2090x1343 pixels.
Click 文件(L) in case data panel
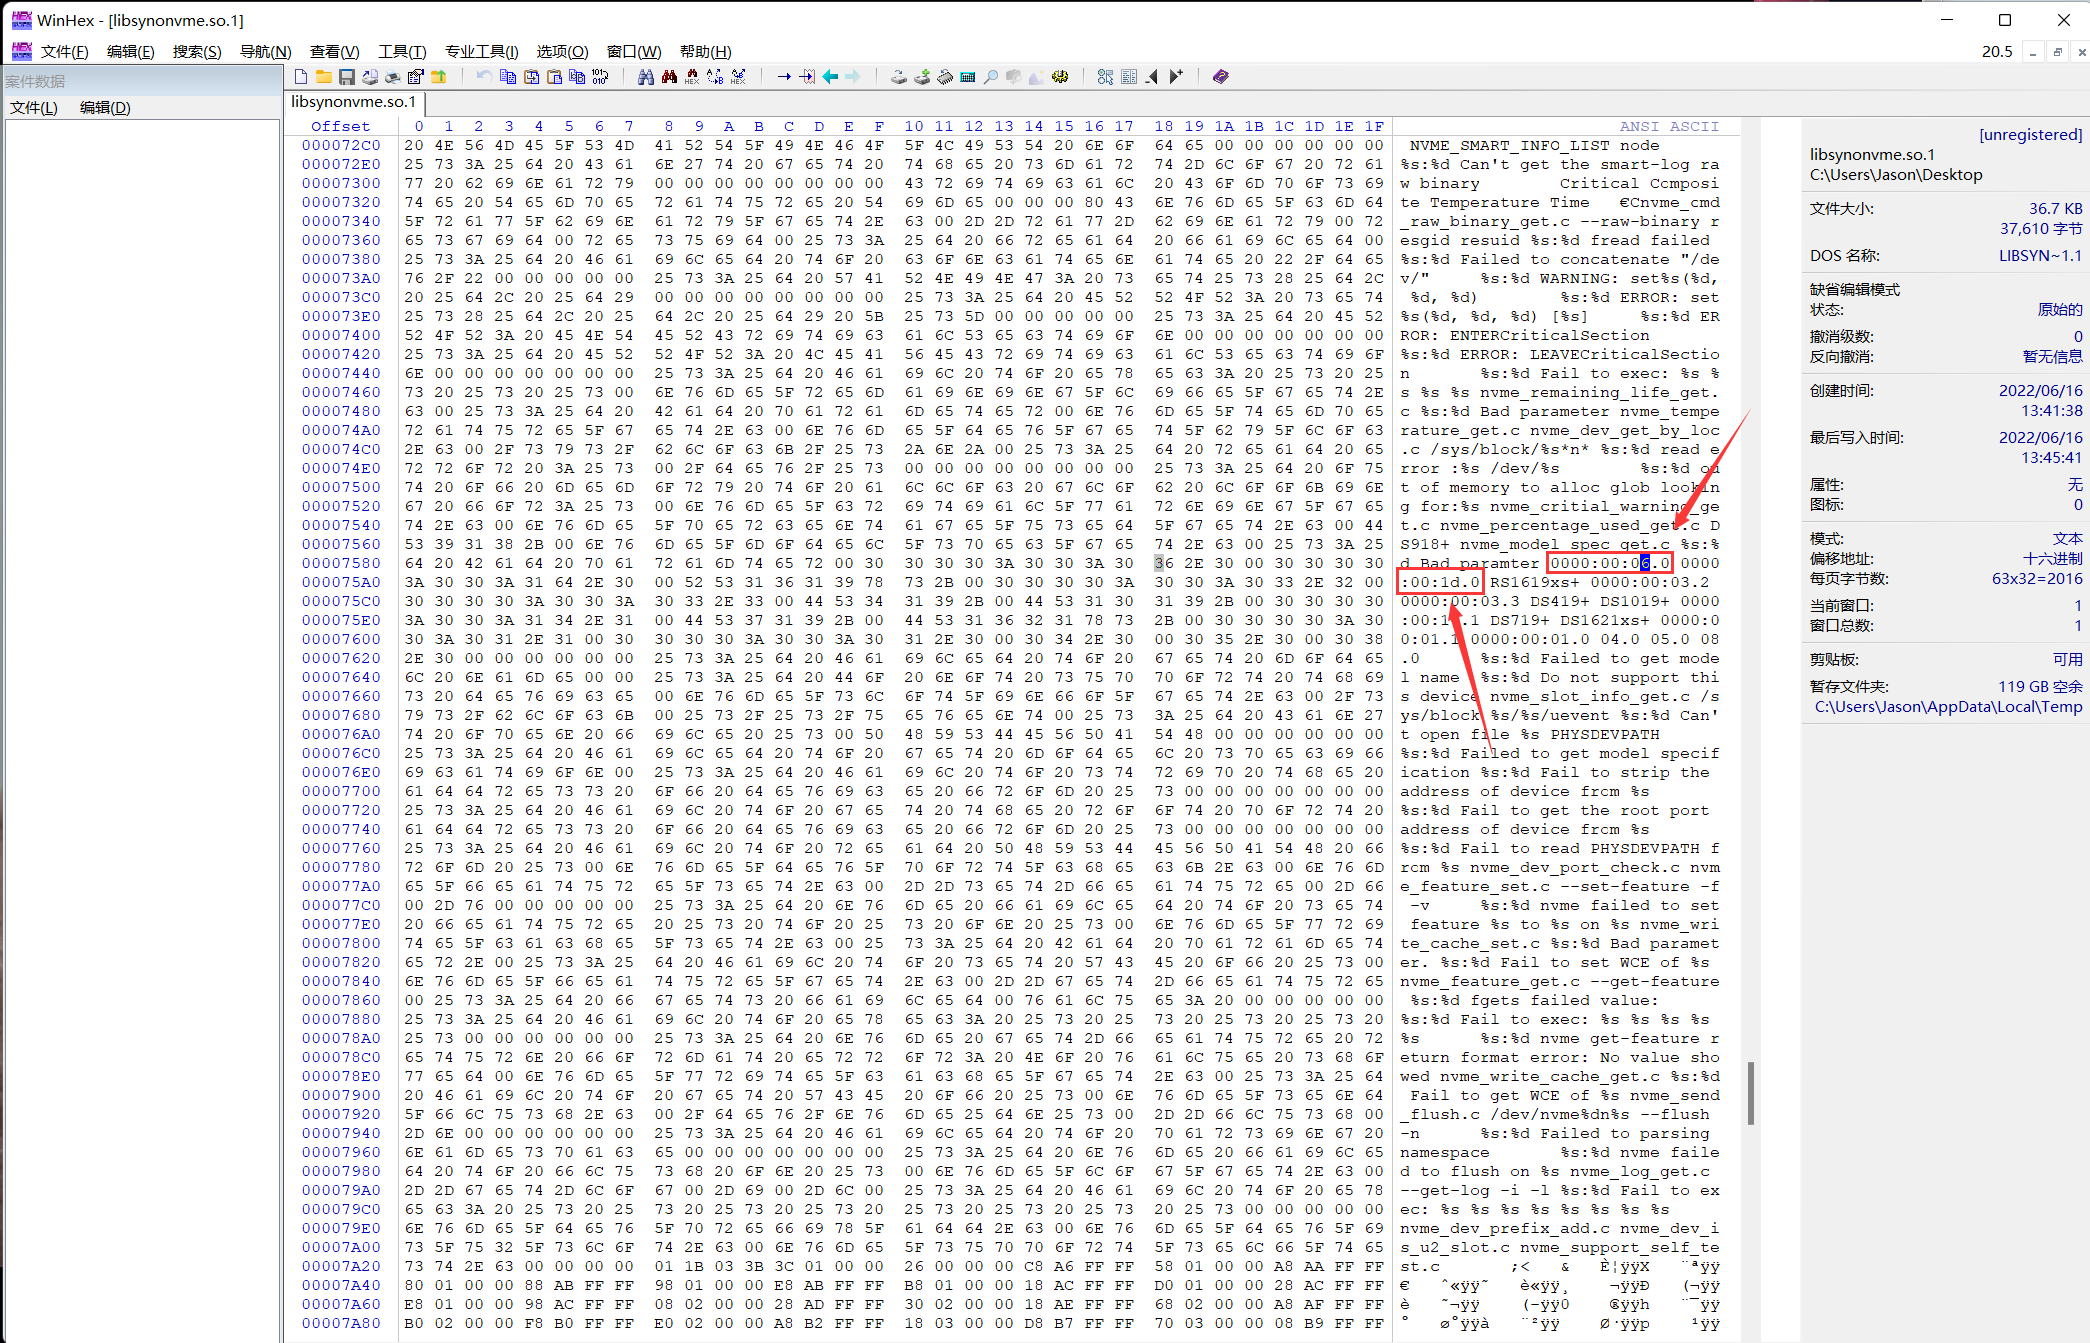(x=34, y=108)
